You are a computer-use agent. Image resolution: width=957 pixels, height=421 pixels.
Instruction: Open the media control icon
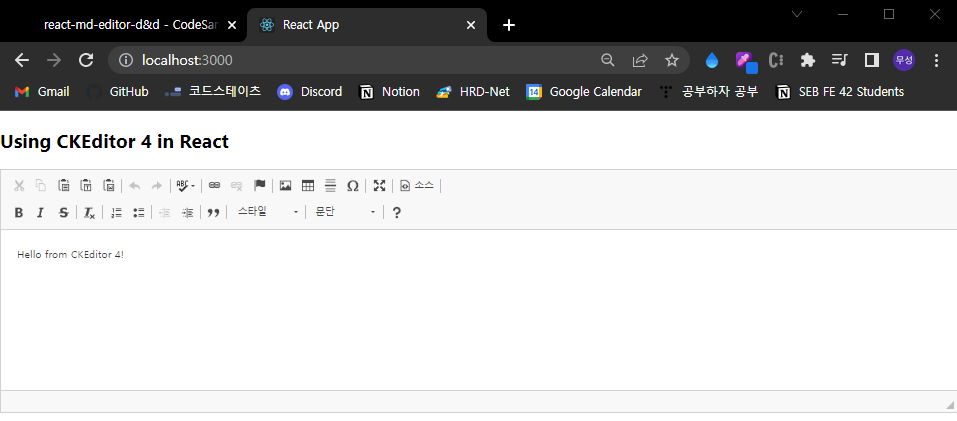pos(840,60)
